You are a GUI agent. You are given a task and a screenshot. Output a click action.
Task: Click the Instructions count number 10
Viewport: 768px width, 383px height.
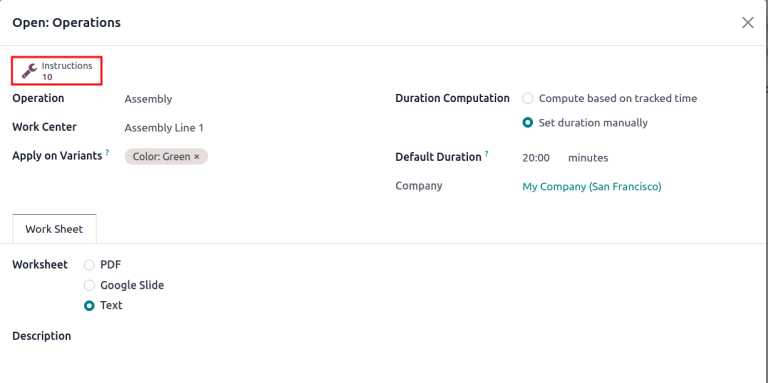pos(47,77)
